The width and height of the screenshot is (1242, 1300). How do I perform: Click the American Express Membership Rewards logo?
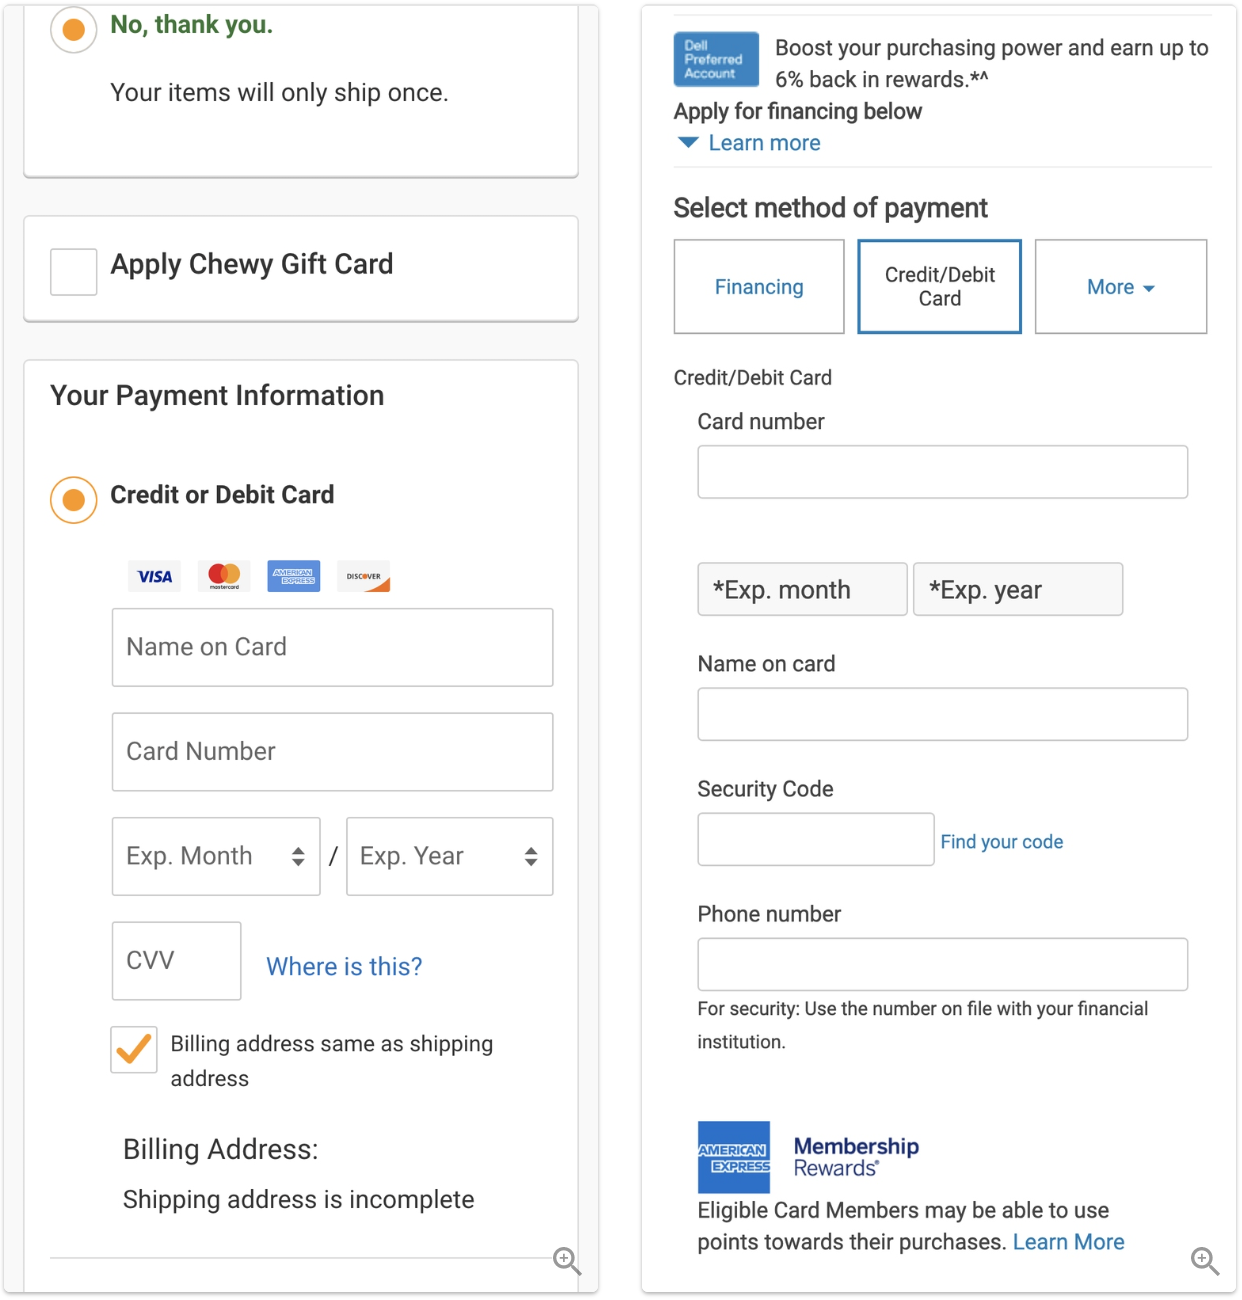[x=808, y=1157]
